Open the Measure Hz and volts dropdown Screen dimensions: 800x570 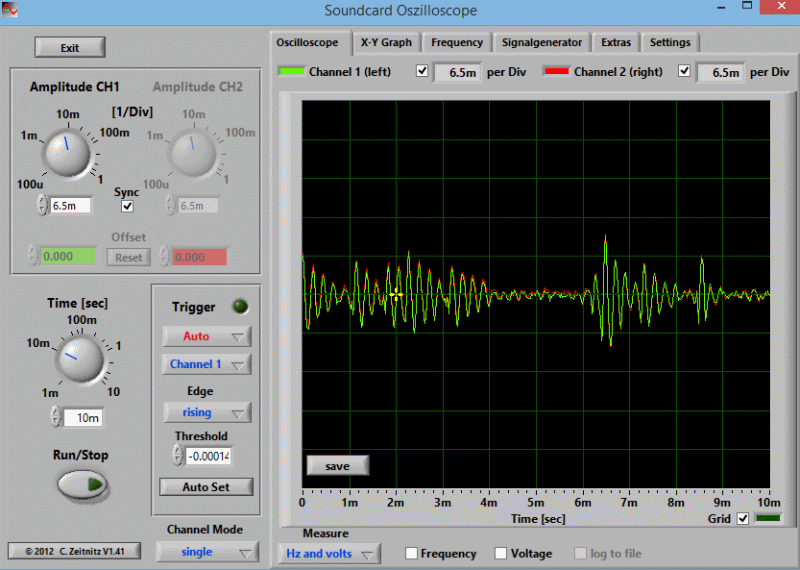(x=329, y=554)
